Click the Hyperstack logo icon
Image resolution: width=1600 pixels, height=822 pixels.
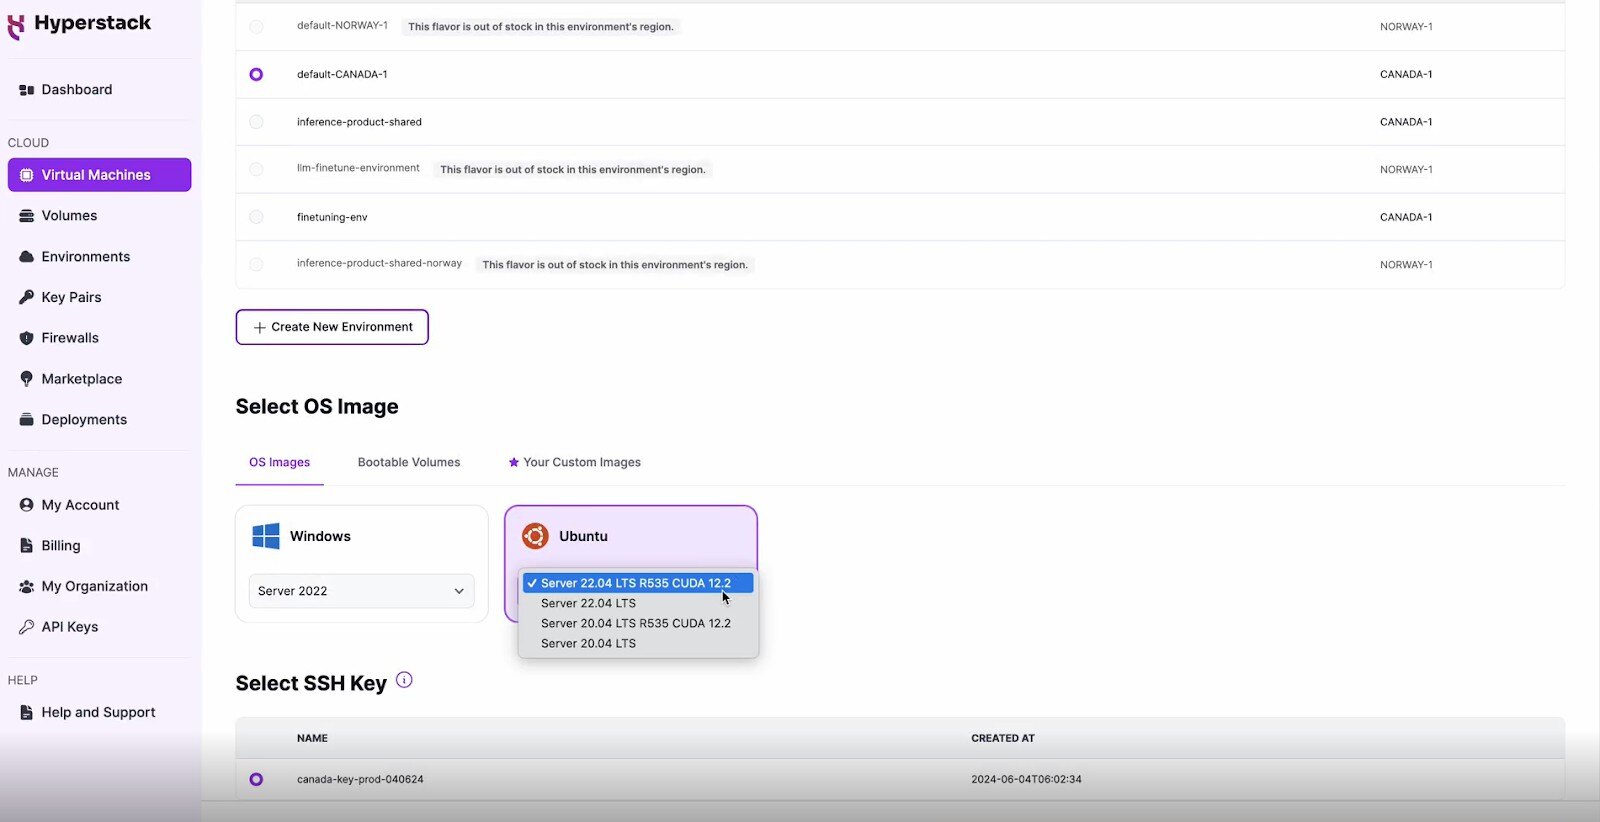click(16, 25)
